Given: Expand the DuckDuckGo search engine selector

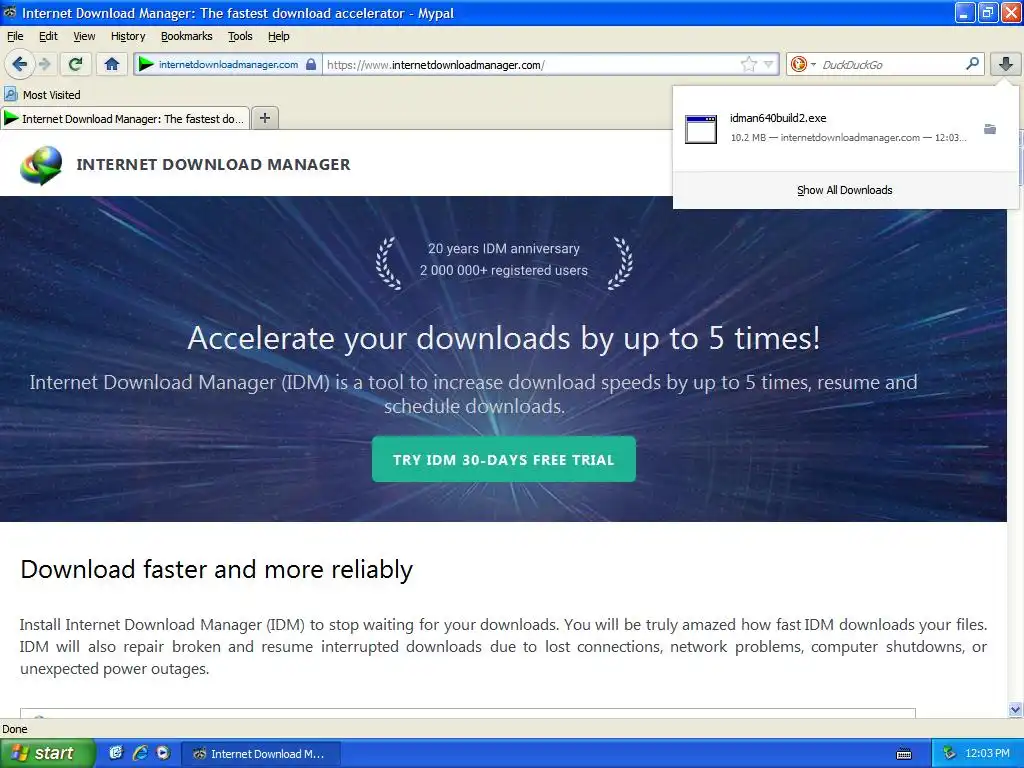Looking at the screenshot, I should [x=803, y=64].
